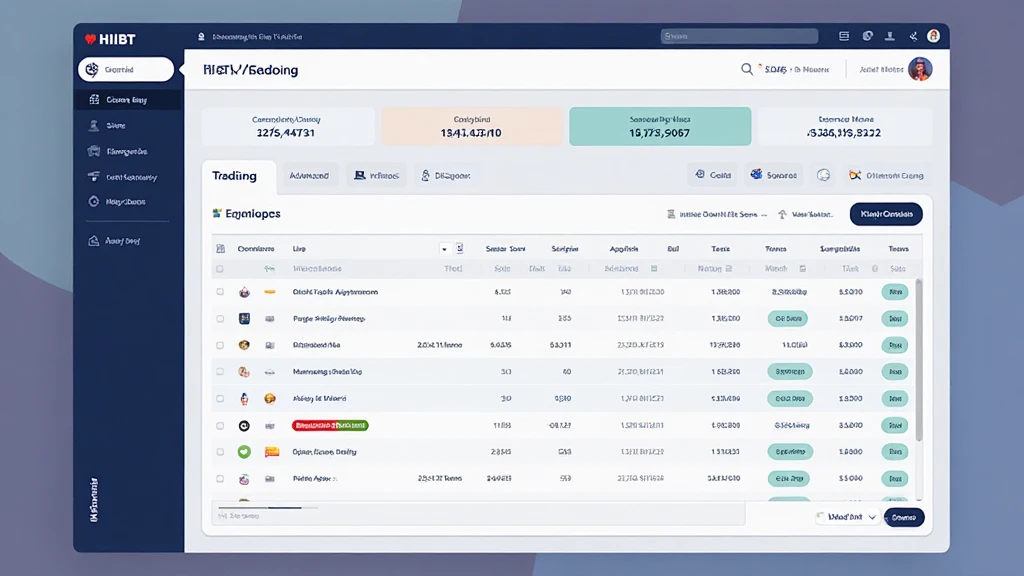
Task: Click the magnifier search icon in header
Action: coord(746,70)
